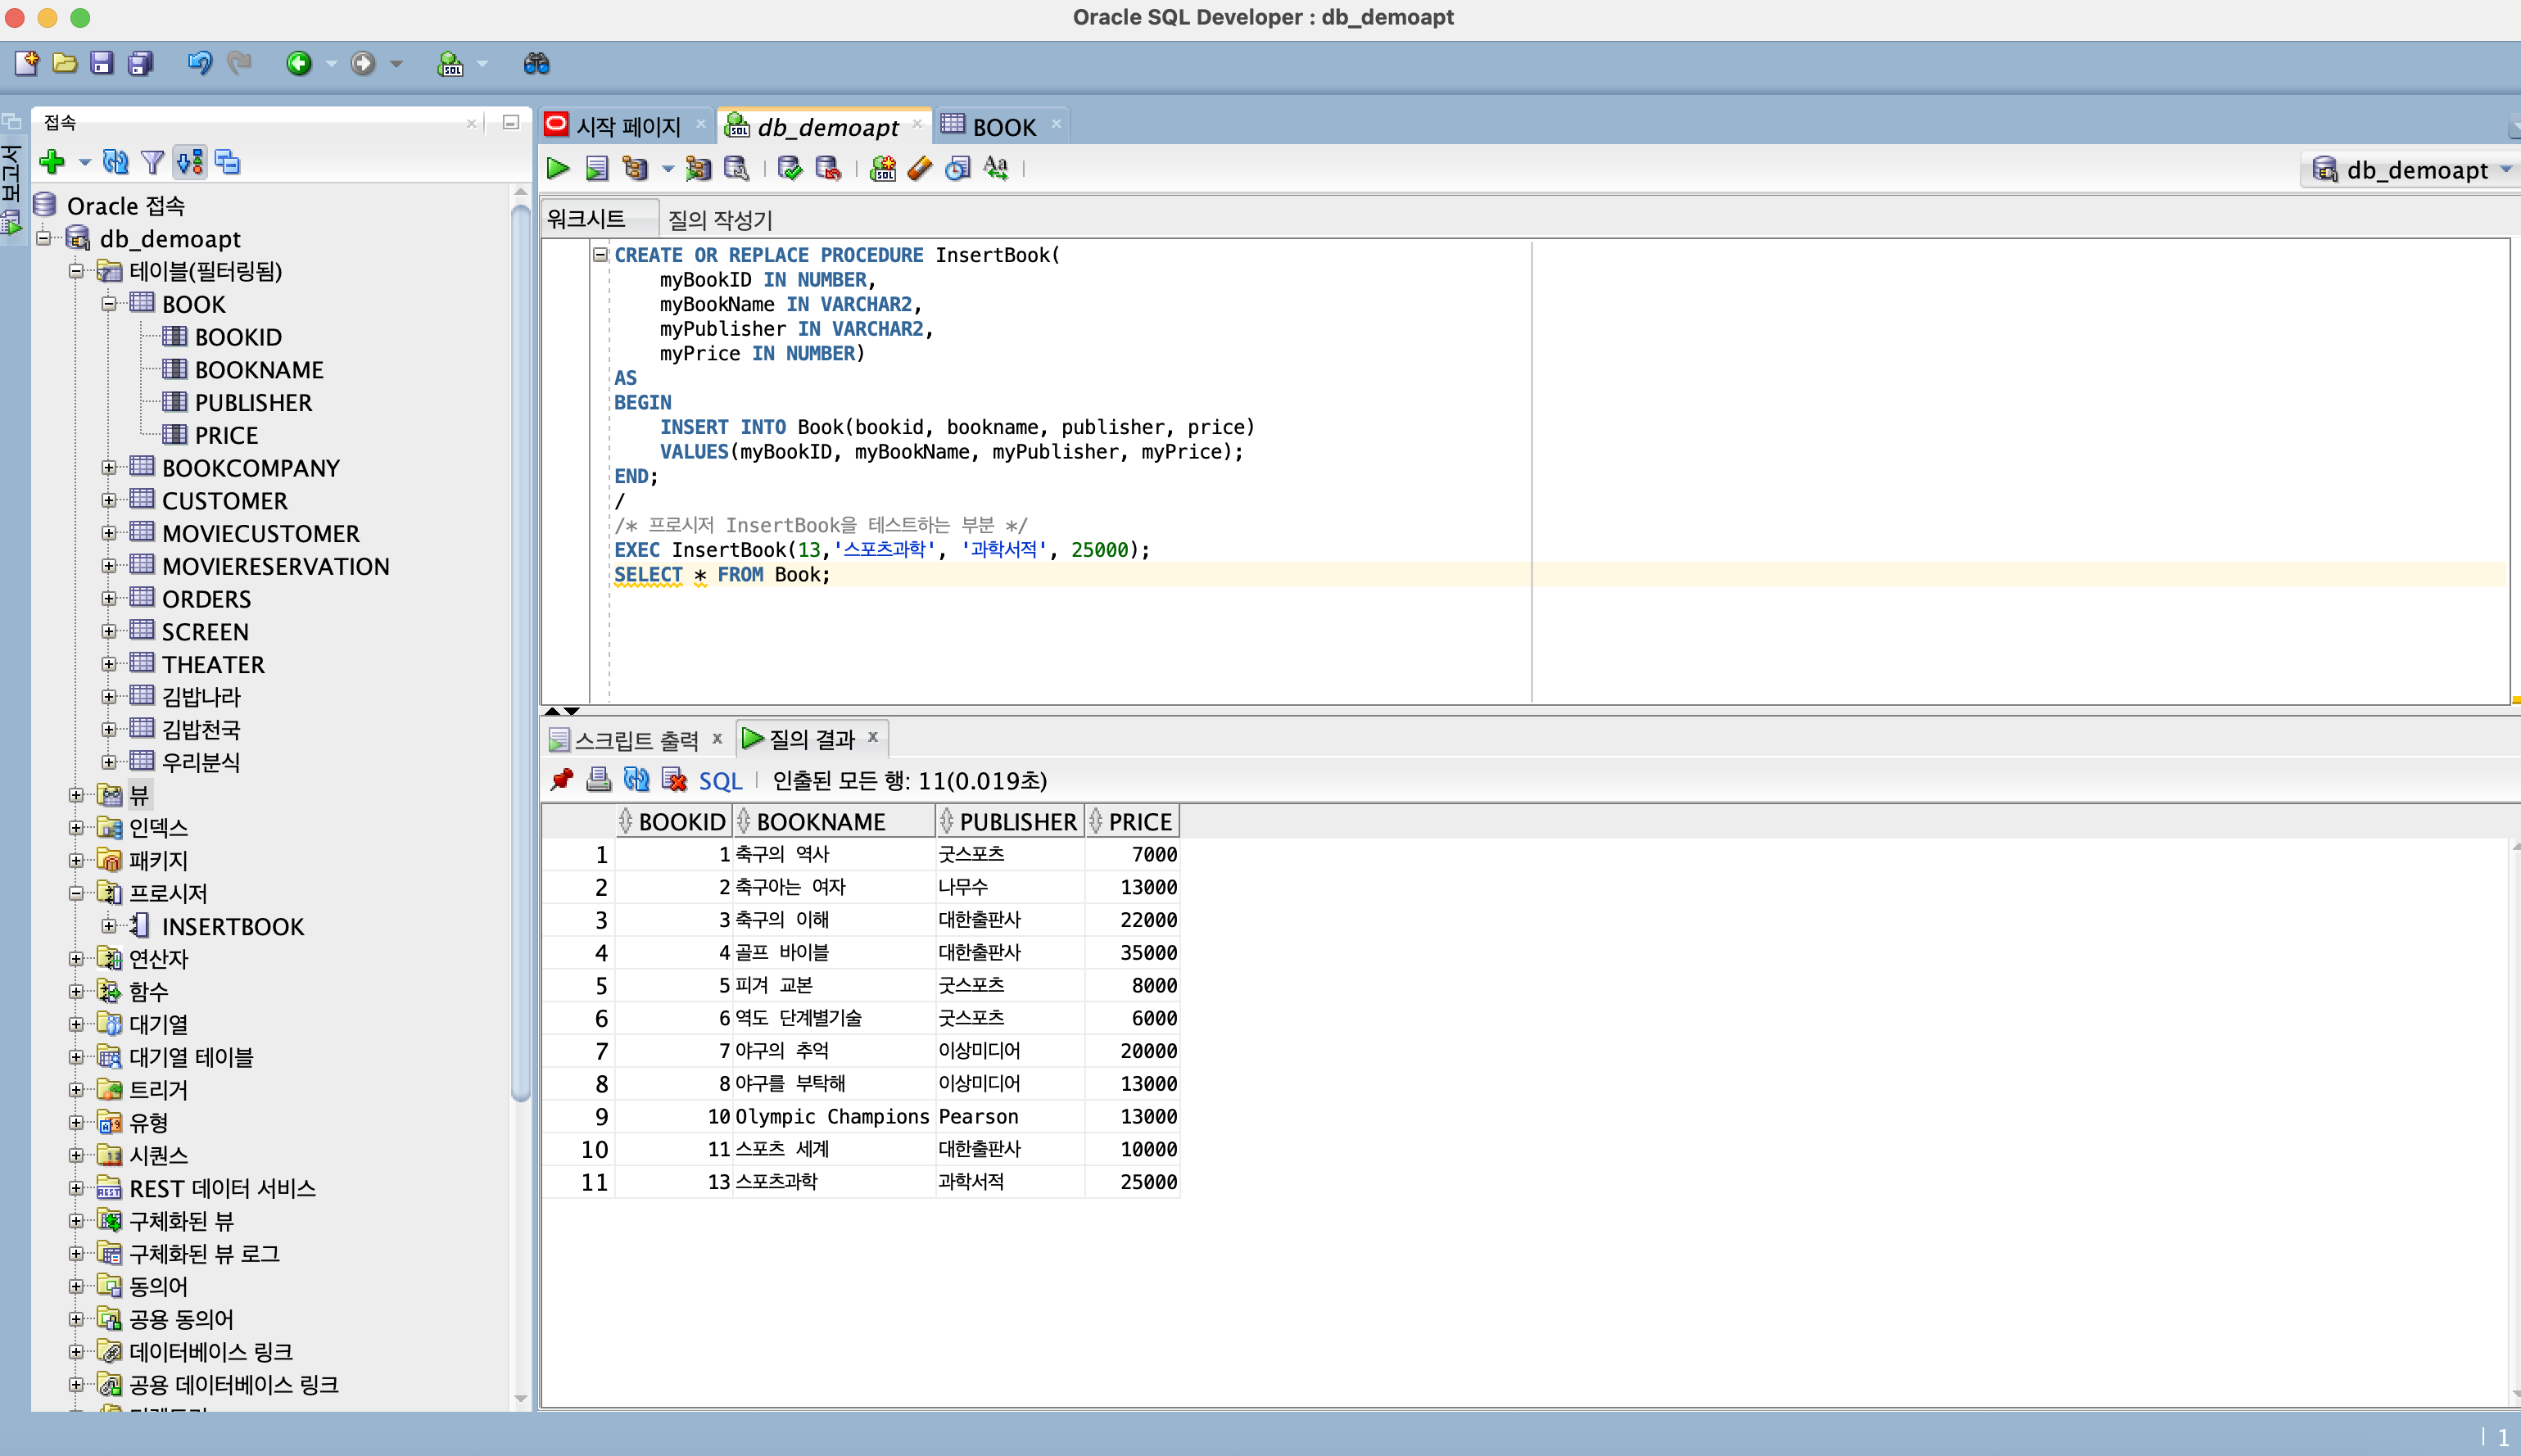
Task: Collapse the BOOK table node
Action: pyautogui.click(x=109, y=304)
